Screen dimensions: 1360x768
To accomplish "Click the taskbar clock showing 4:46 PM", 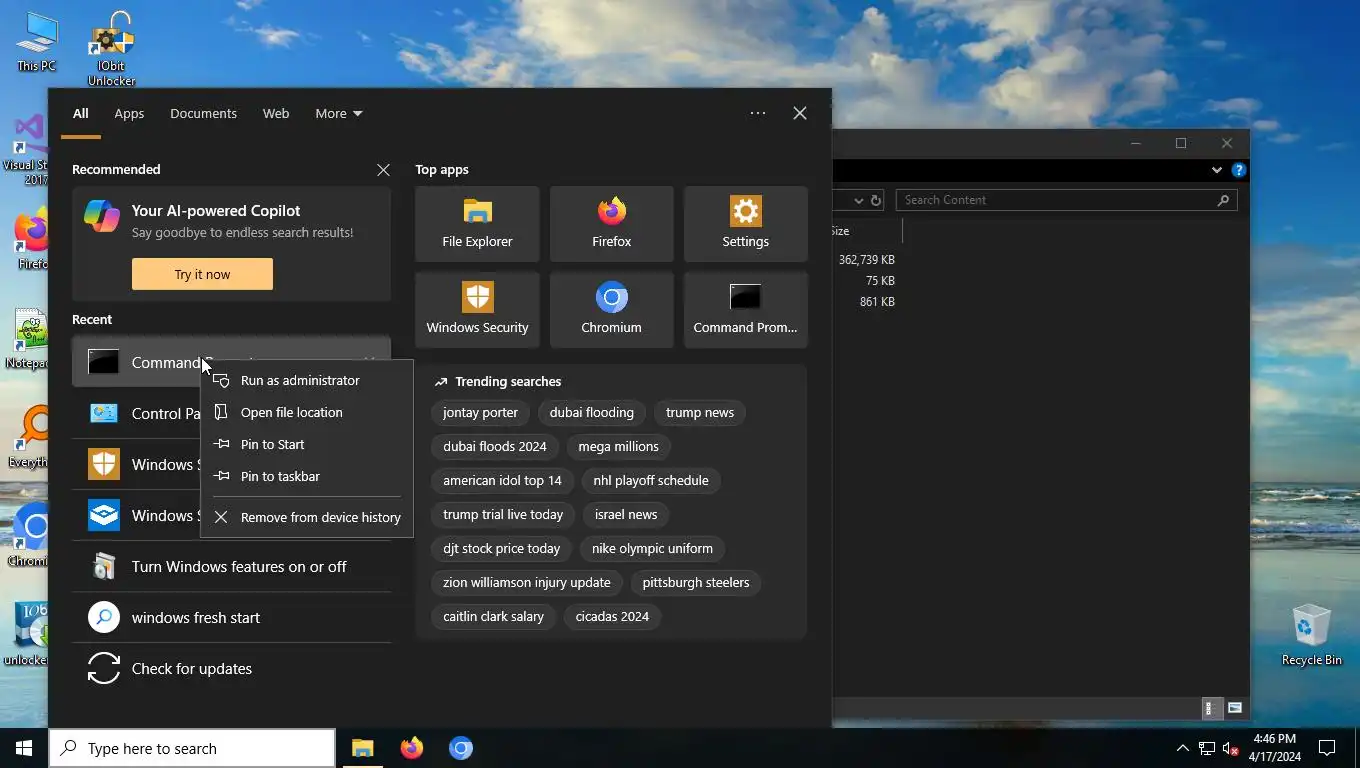I will point(1275,748).
